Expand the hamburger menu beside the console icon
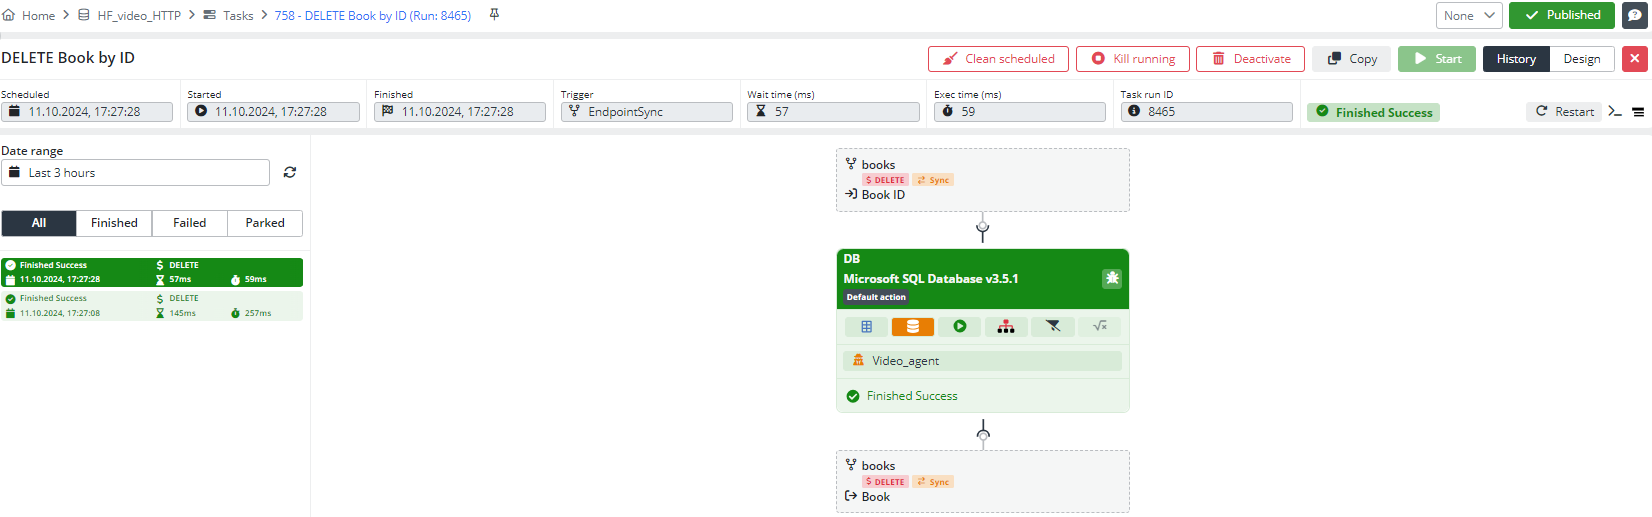 (x=1638, y=112)
